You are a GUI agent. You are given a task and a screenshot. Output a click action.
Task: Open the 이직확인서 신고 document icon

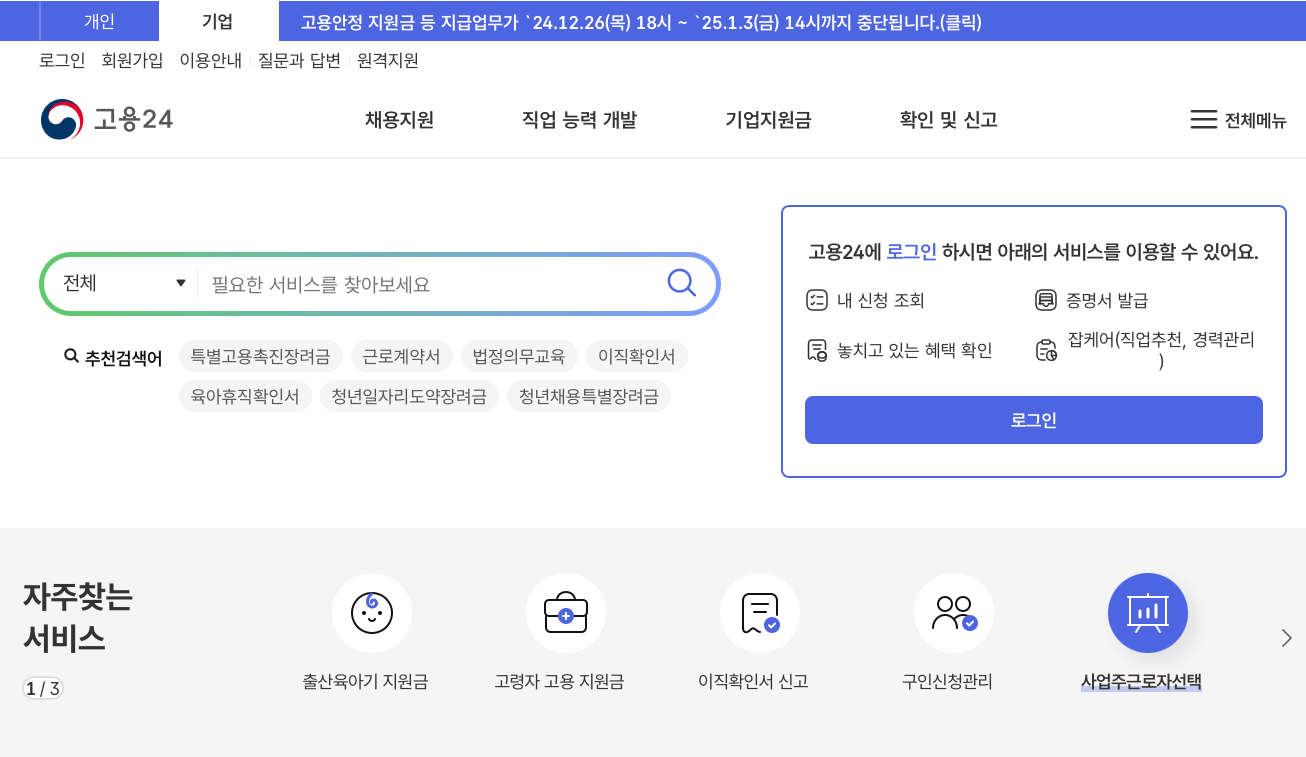(760, 612)
